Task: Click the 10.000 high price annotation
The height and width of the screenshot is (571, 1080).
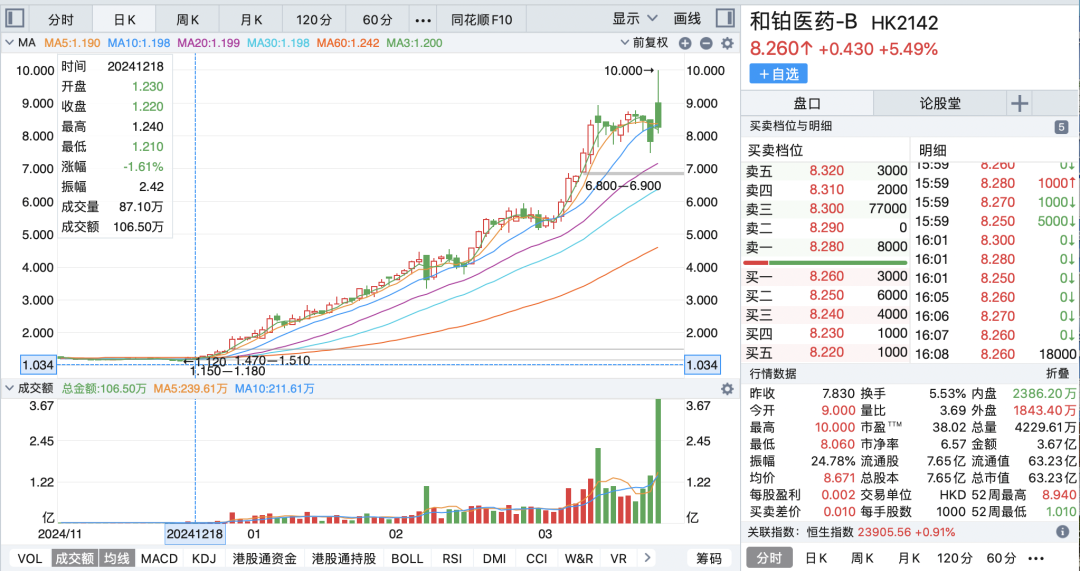Action: pos(629,70)
